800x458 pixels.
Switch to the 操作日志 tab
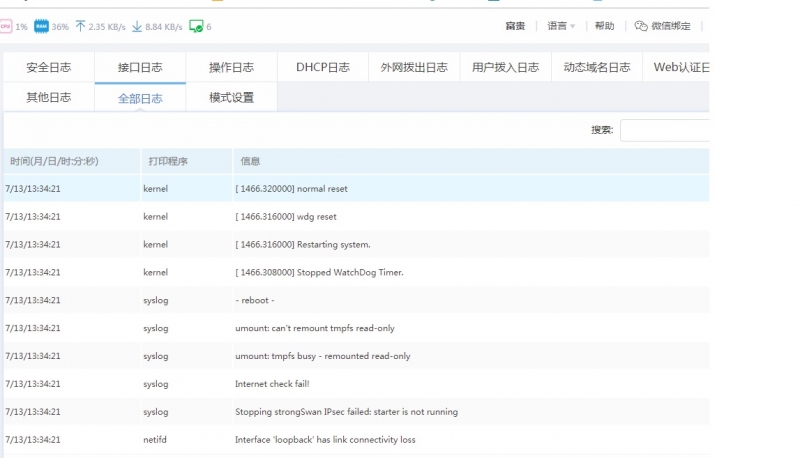(232, 67)
